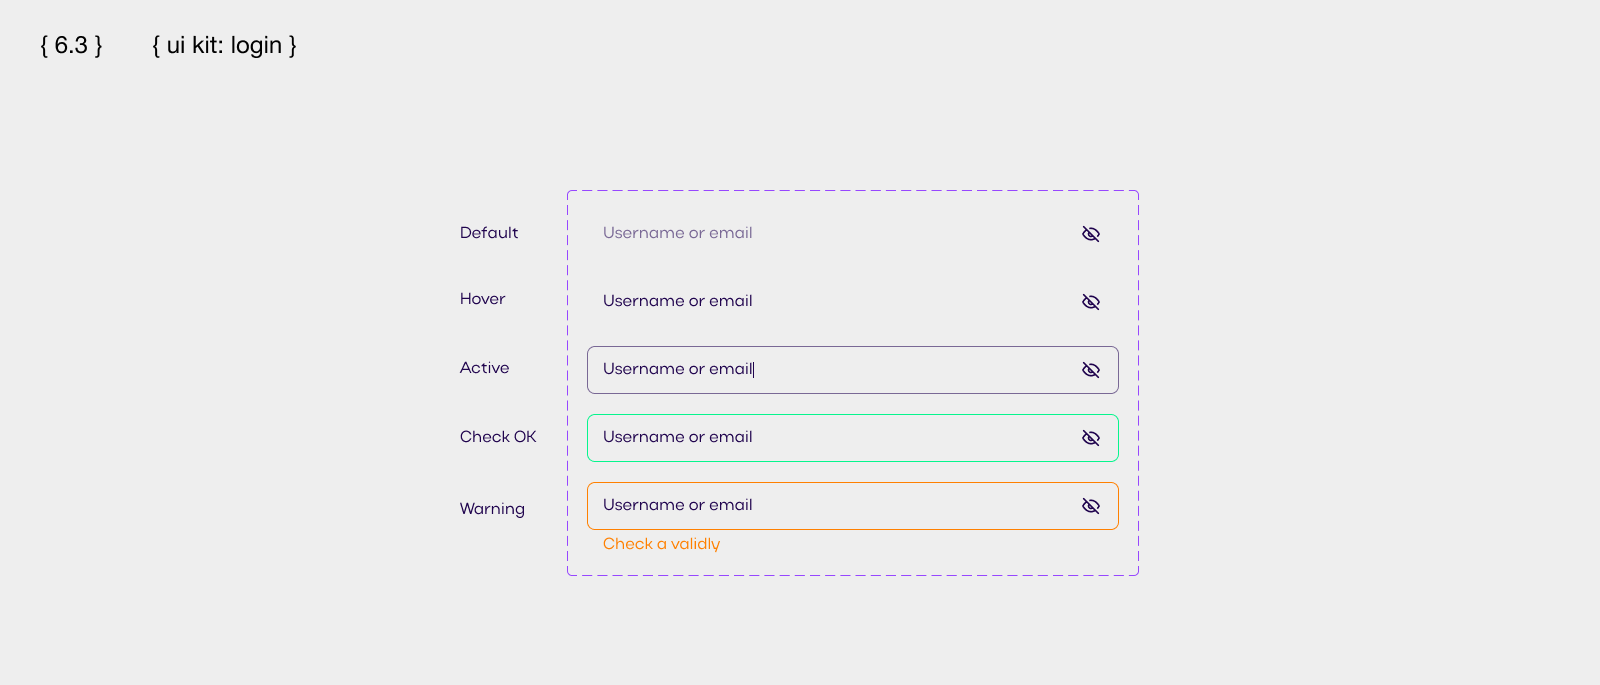Click the 'Default' state label
The height and width of the screenshot is (685, 1600).
(x=489, y=233)
